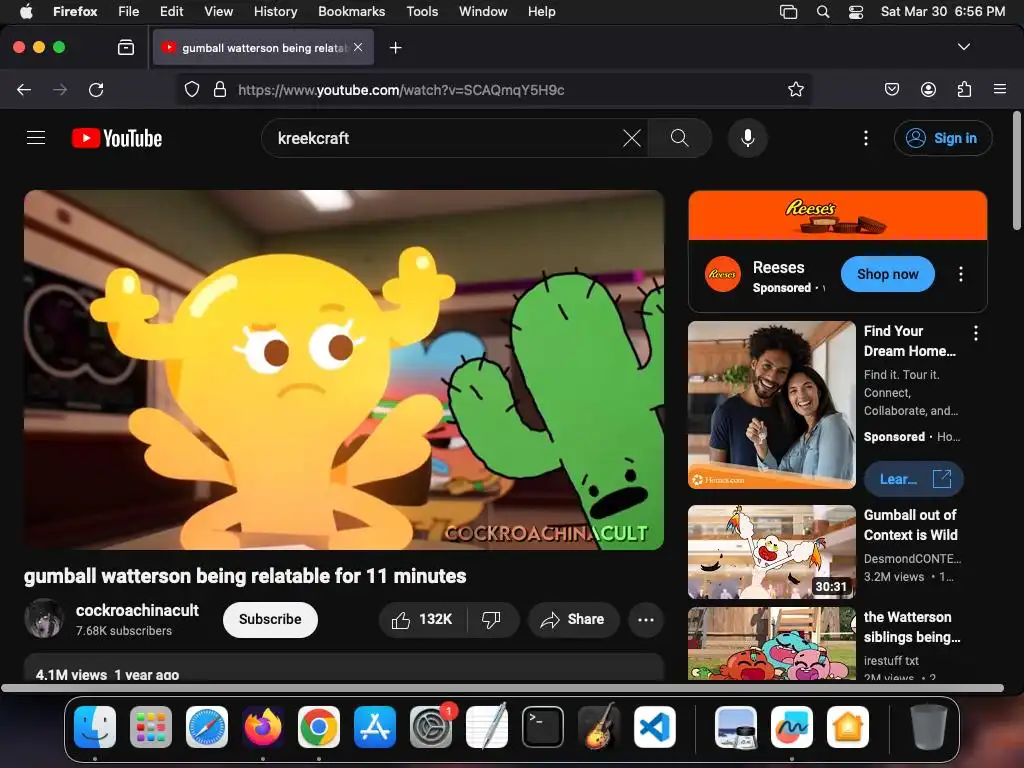Open the Apple menu
This screenshot has height=768, width=1024.
click(x=25, y=11)
